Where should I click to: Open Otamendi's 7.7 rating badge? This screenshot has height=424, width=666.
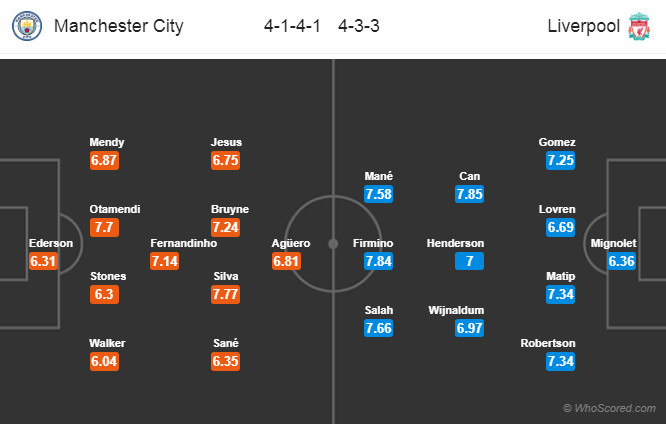point(105,227)
